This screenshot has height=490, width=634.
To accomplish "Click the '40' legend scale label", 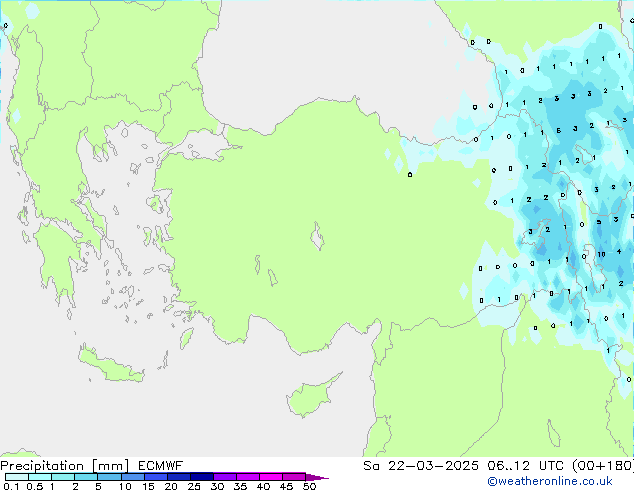I will pyautogui.click(x=263, y=486).
